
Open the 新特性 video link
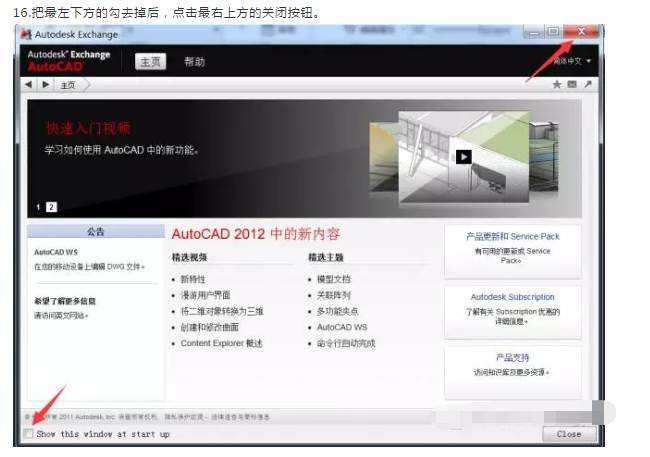click(x=193, y=279)
